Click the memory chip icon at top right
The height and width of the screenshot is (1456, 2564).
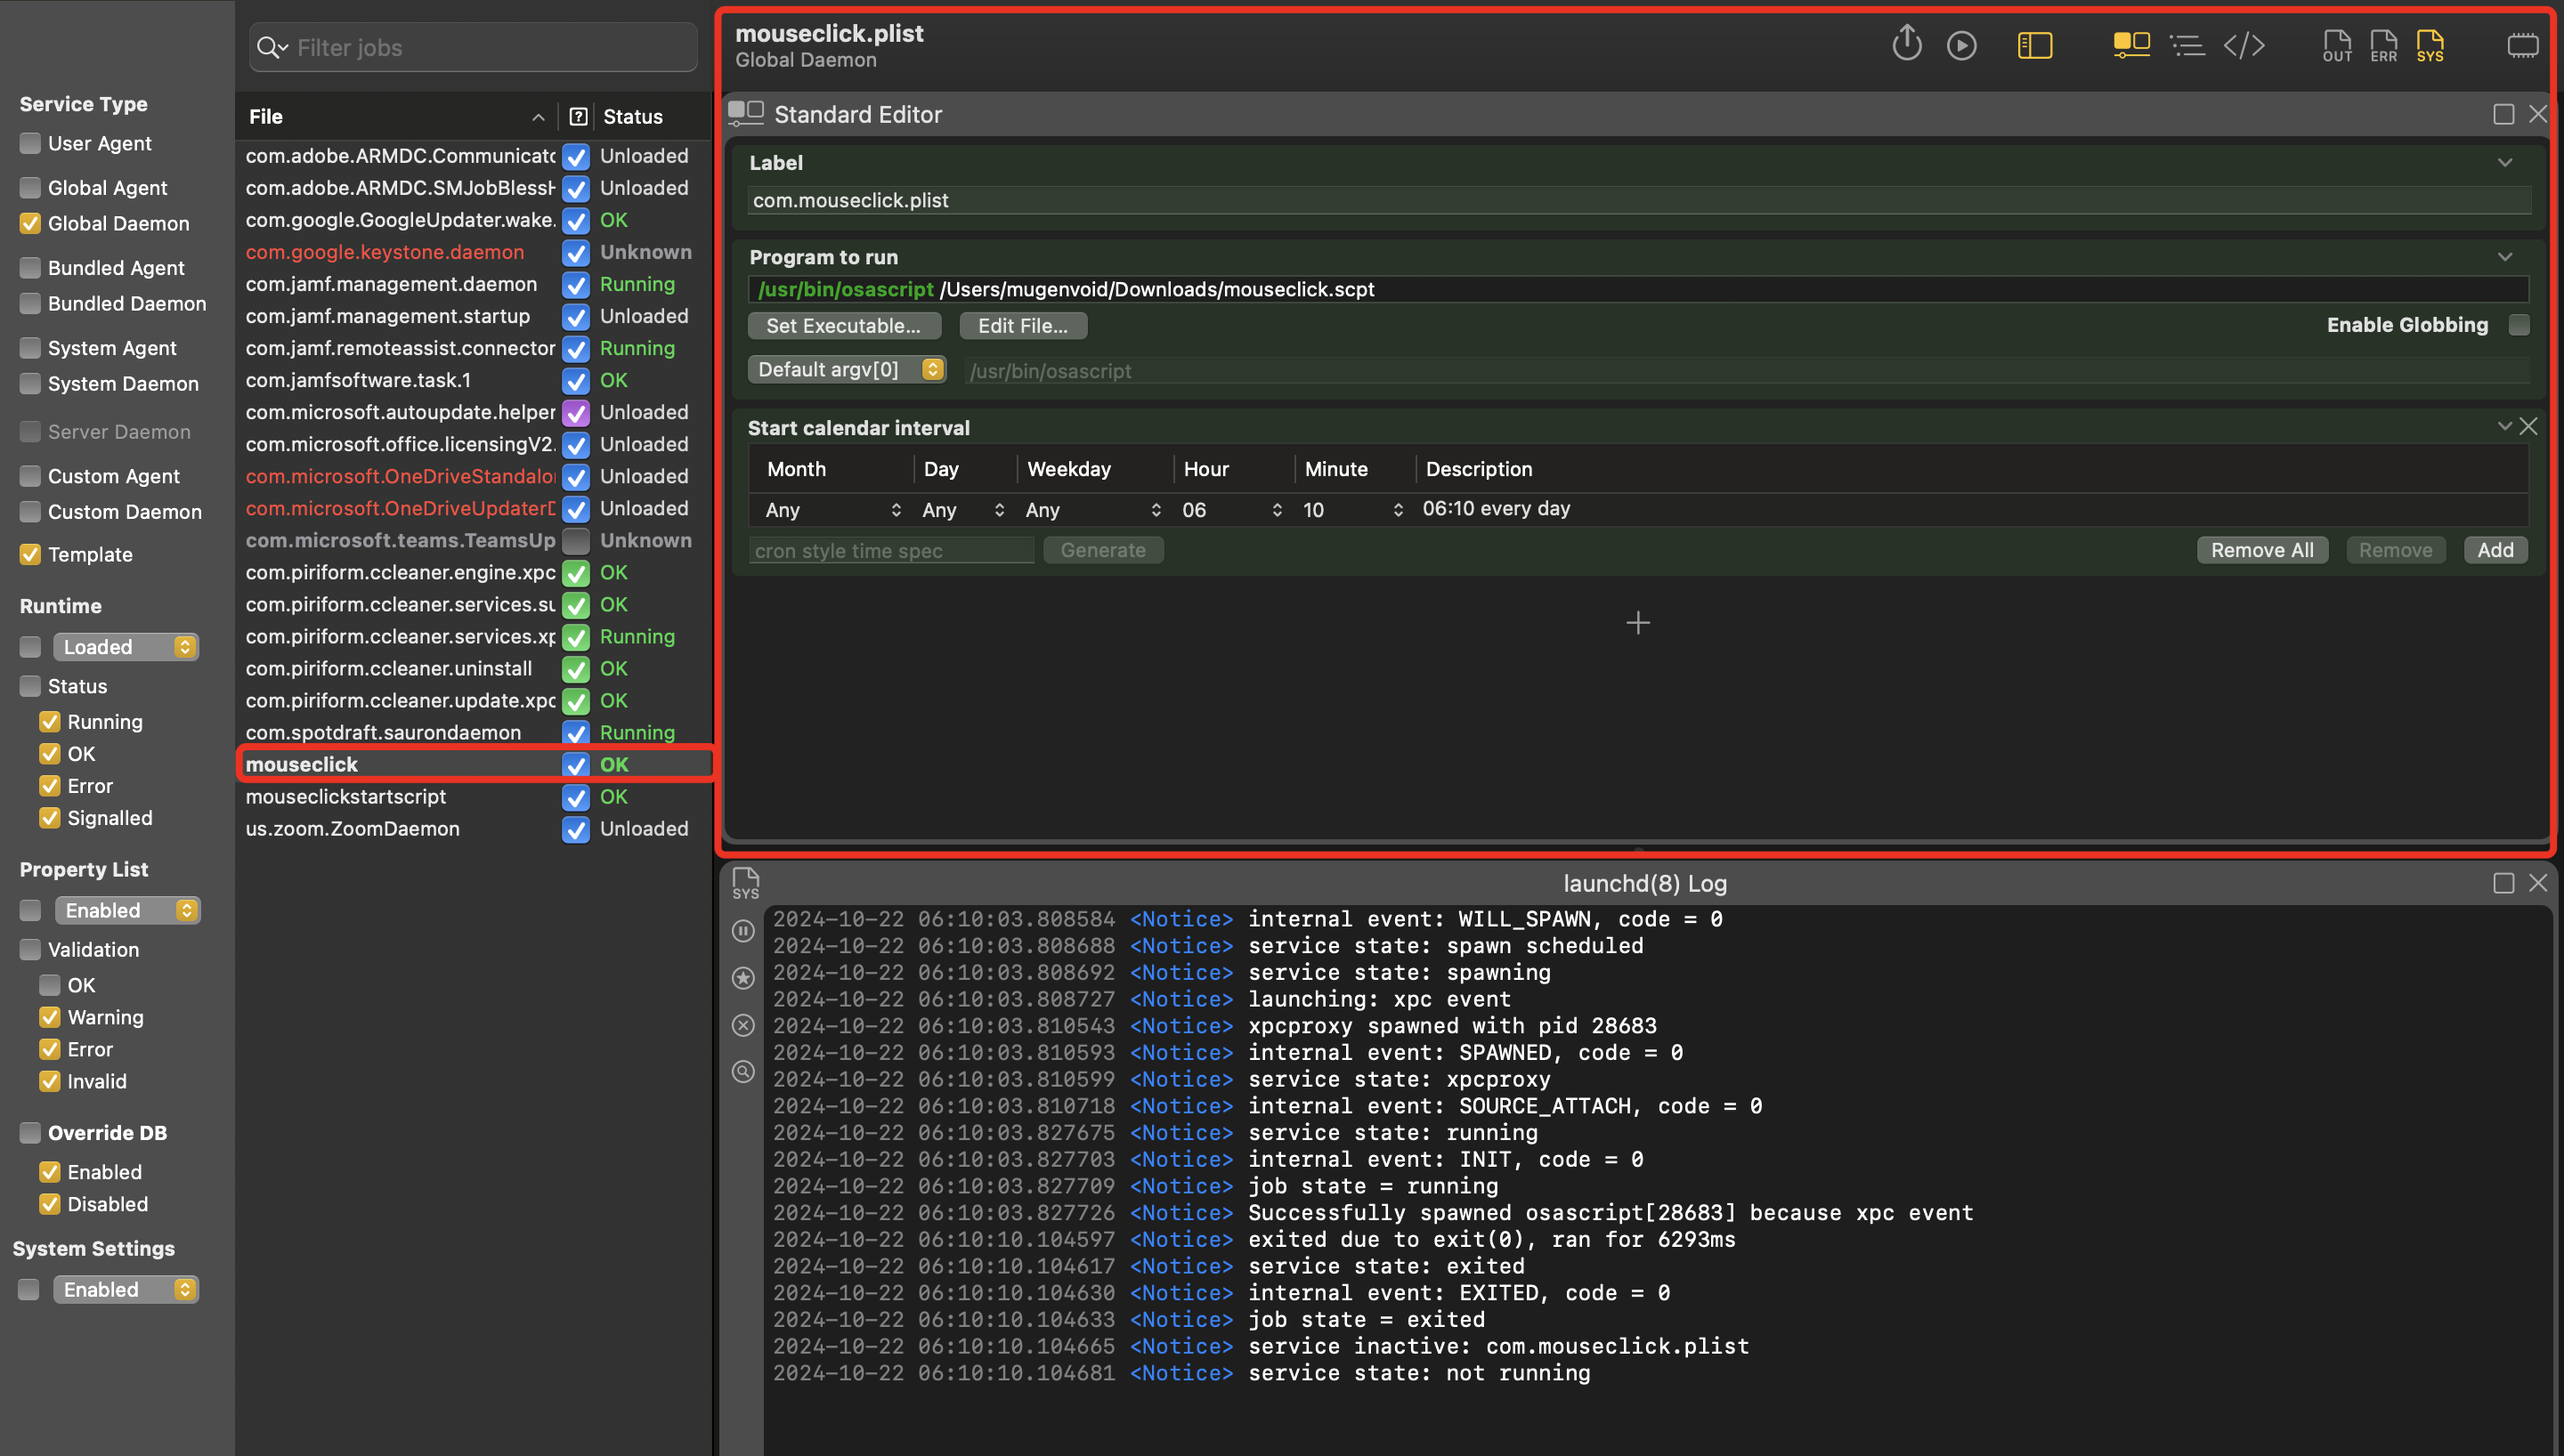[2523, 46]
